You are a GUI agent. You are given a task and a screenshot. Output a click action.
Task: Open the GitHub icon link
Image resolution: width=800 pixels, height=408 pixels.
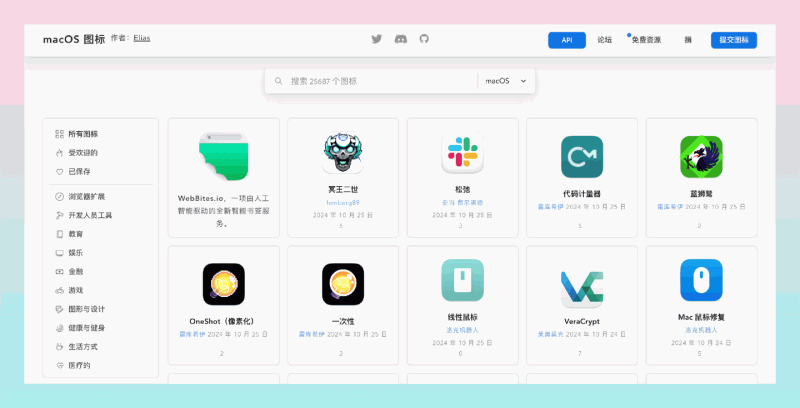[424, 39]
